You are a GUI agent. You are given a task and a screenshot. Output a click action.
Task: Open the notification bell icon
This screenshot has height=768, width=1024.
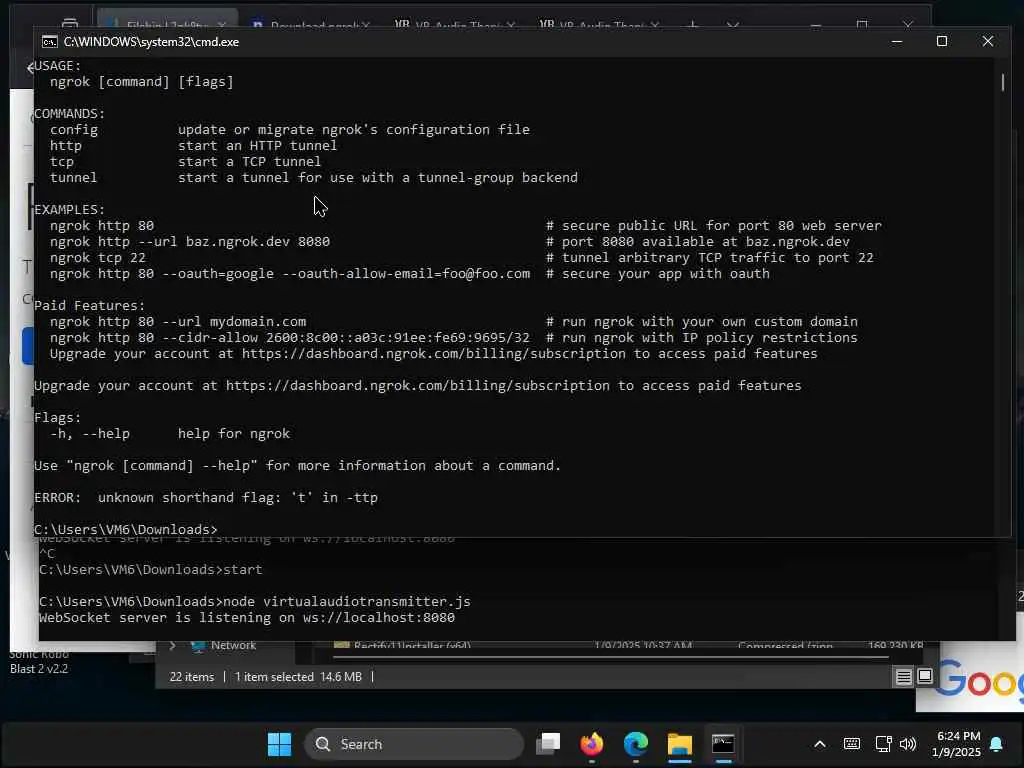tap(997, 744)
